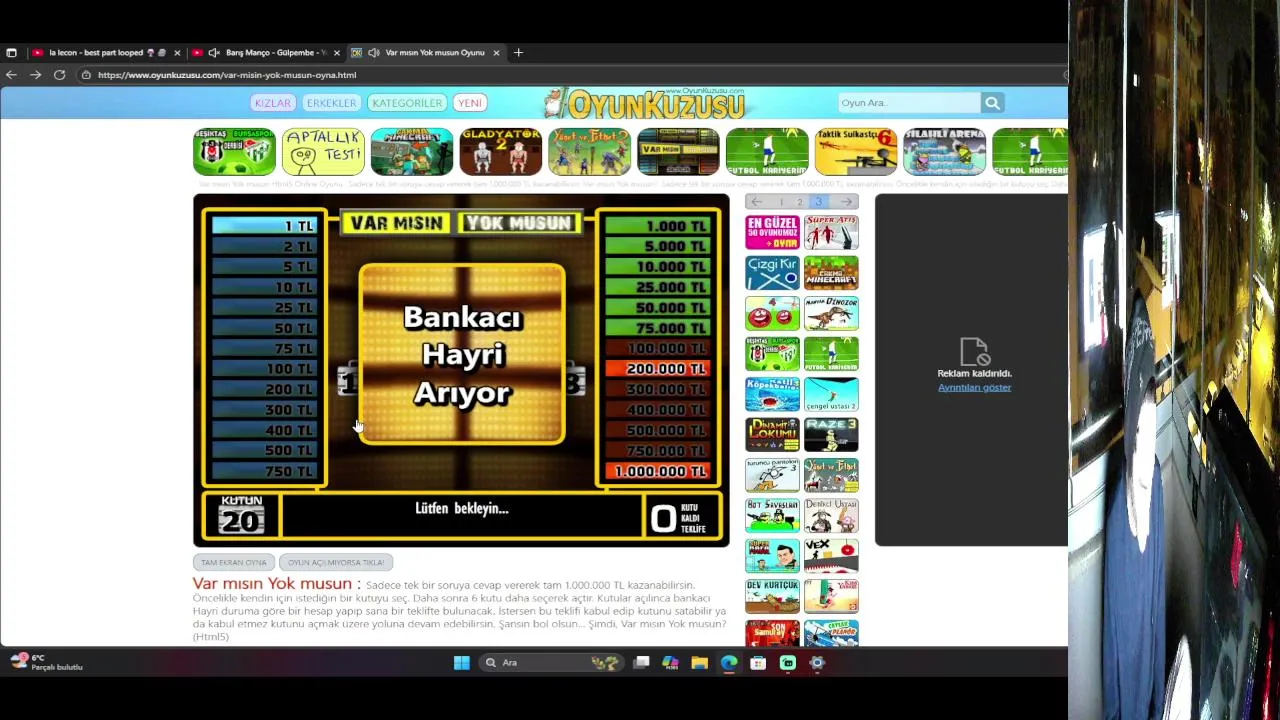Open the Gladyatör 2 game icon
Viewport: 1280px width, 720px height.
[501, 152]
